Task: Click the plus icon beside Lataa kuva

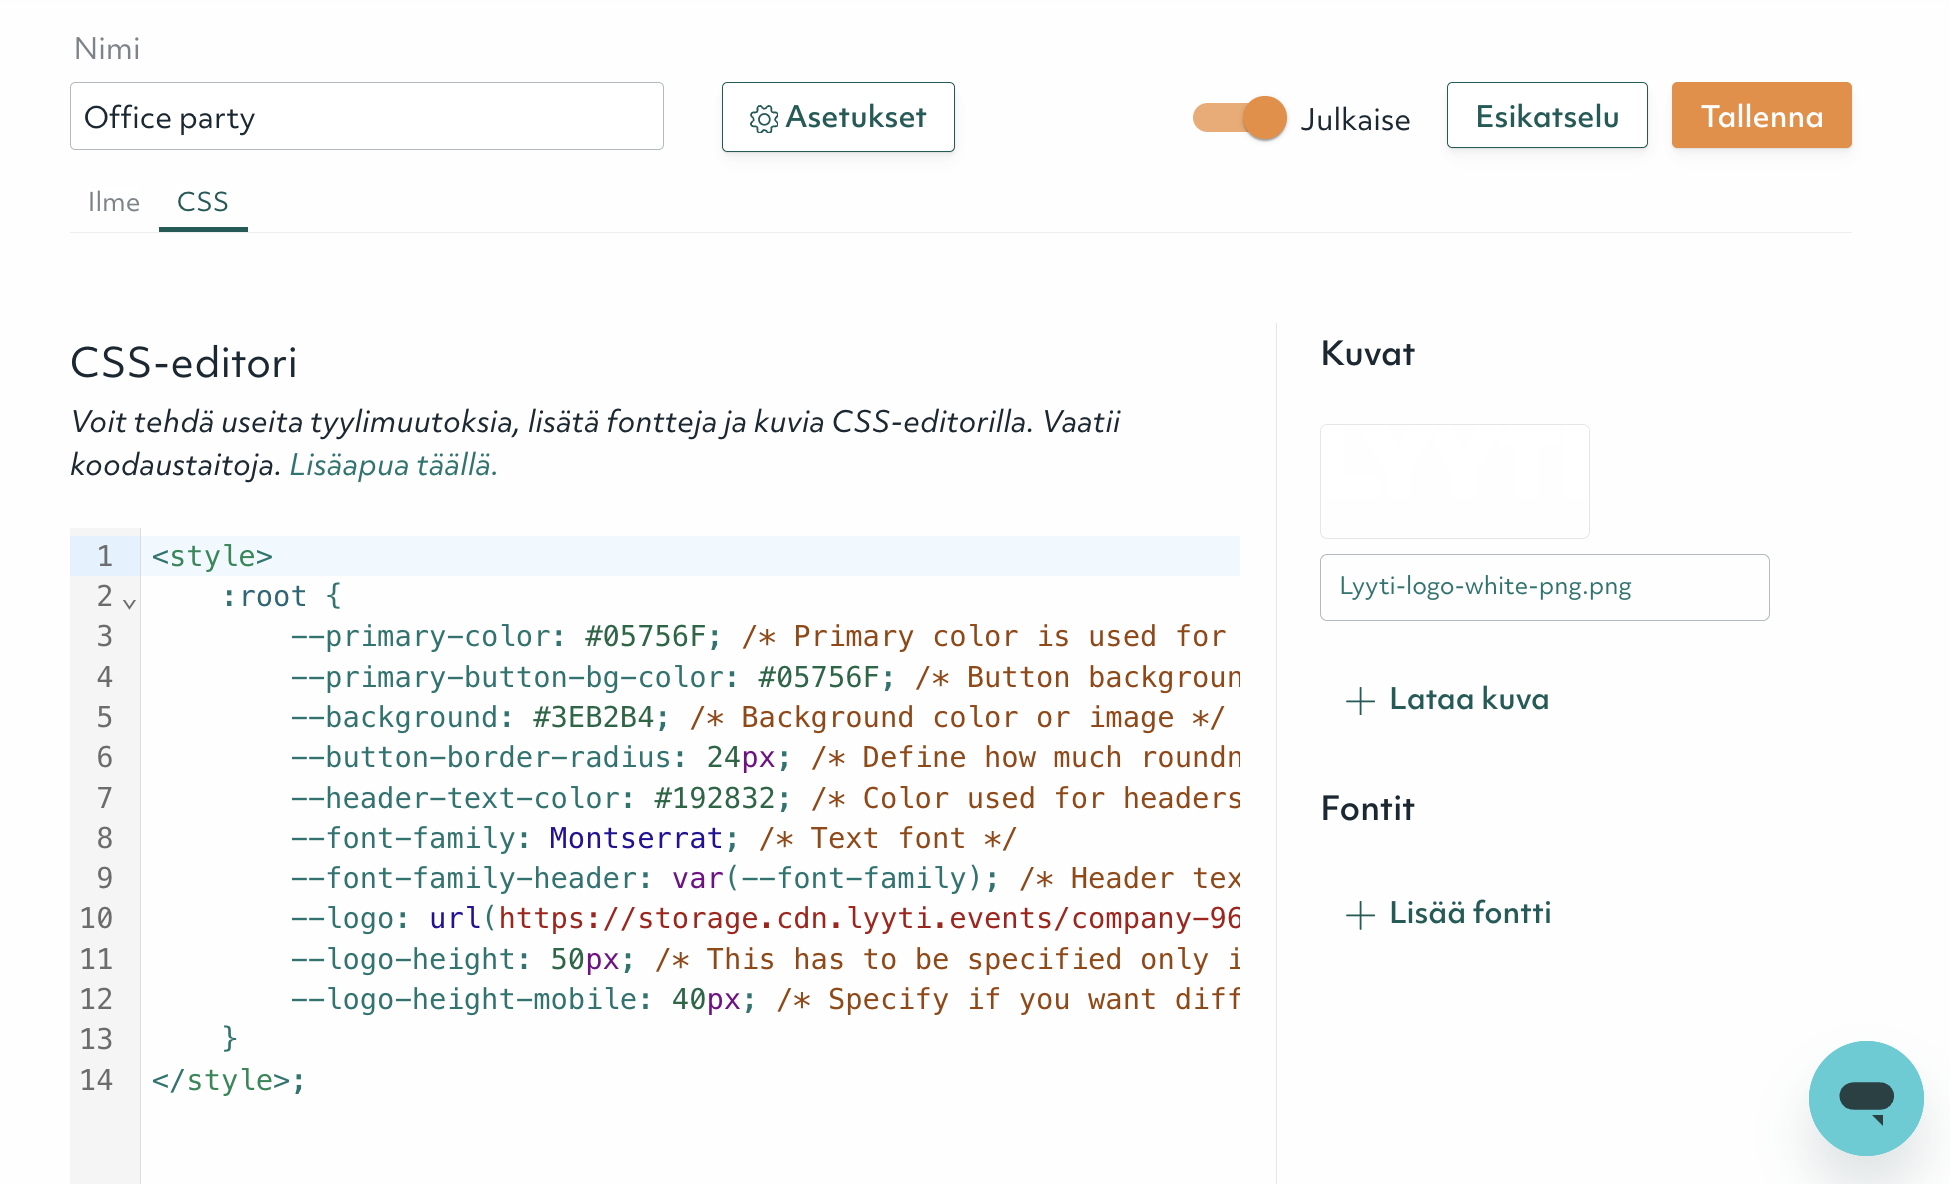Action: (x=1360, y=701)
